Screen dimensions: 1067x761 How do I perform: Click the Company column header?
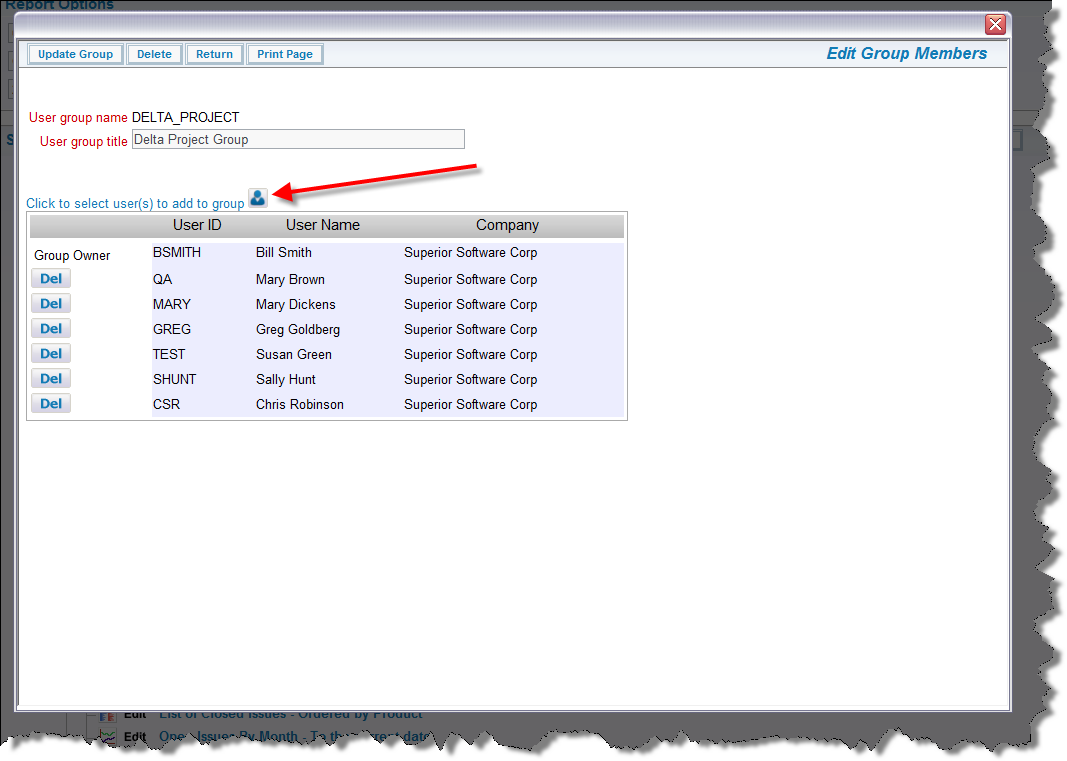[x=507, y=225]
